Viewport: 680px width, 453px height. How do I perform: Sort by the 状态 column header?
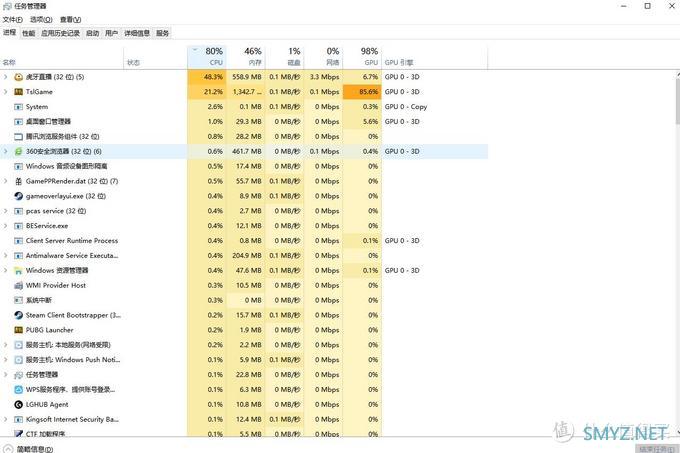(156, 57)
